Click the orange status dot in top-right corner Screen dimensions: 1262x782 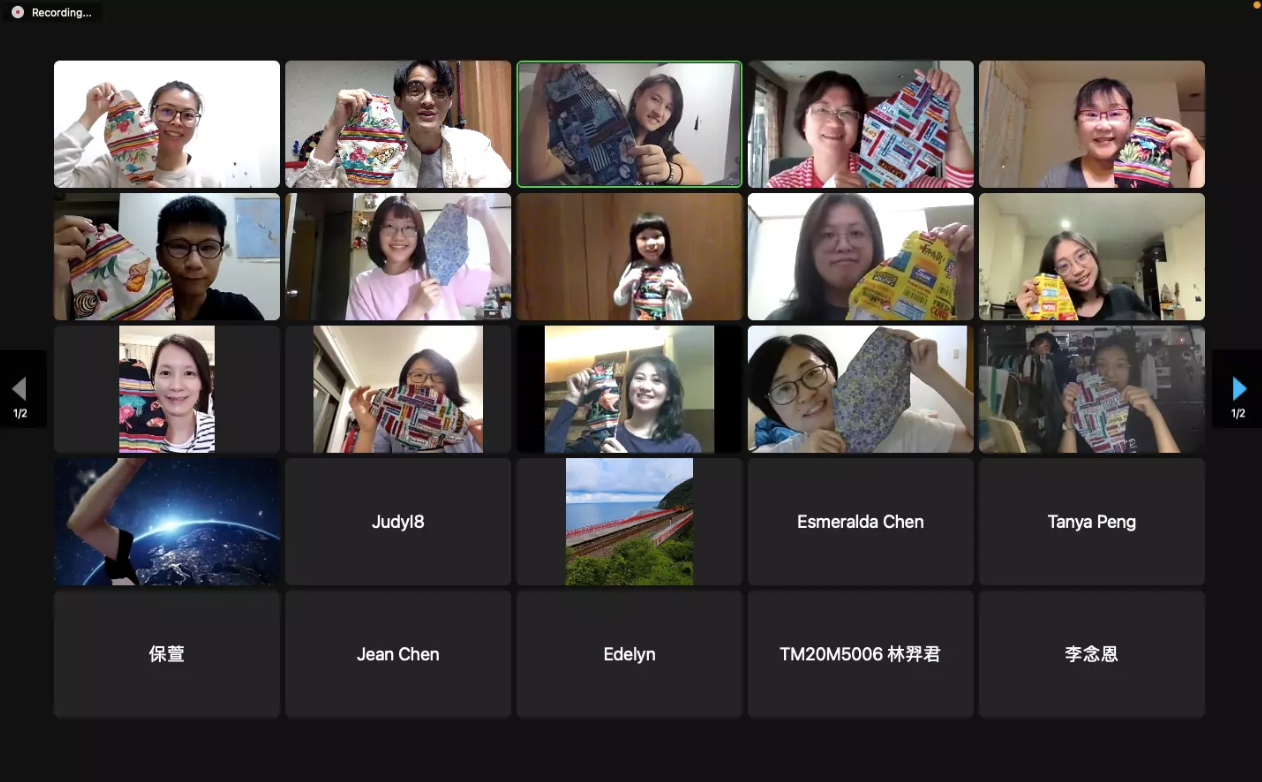click(1257, 5)
